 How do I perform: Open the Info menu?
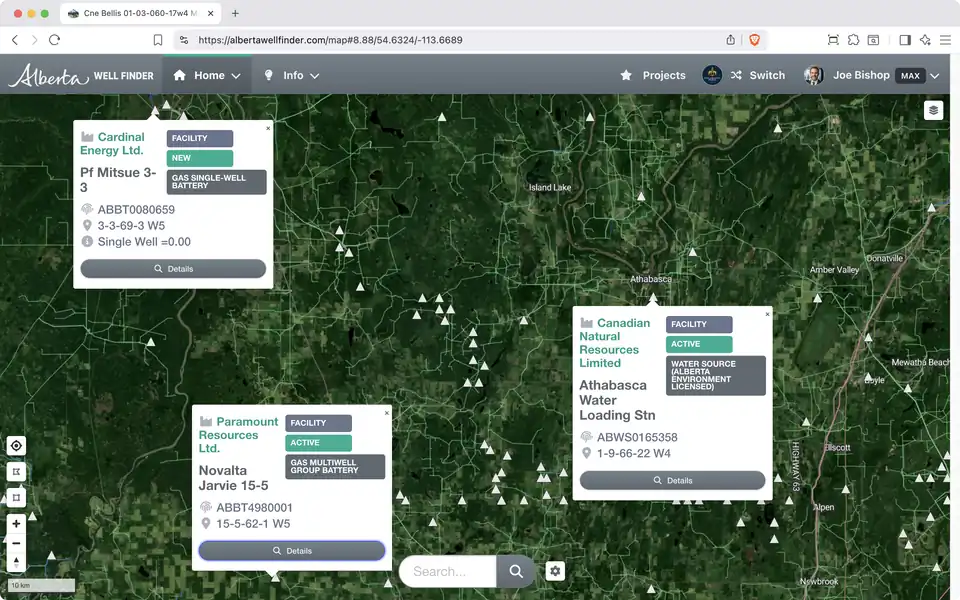291,75
